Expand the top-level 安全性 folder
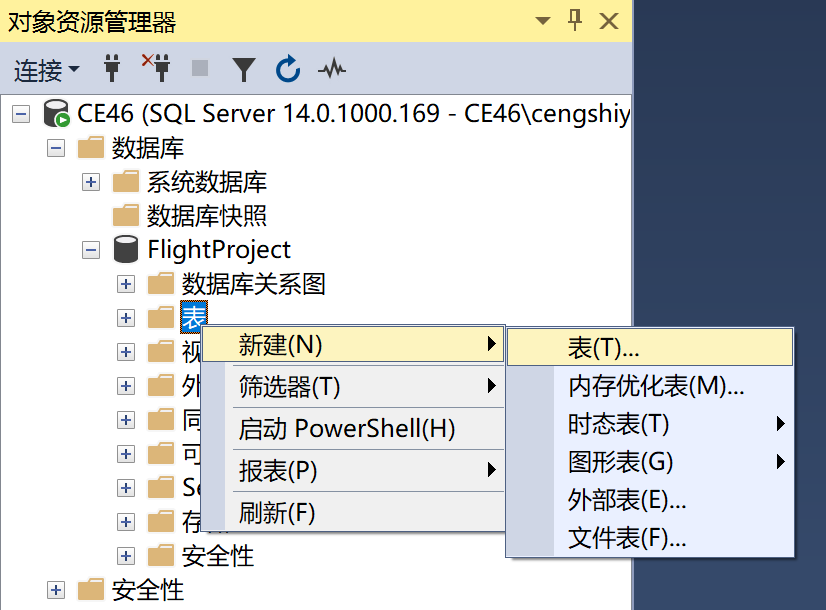Viewport: 826px width, 610px height. 56,590
